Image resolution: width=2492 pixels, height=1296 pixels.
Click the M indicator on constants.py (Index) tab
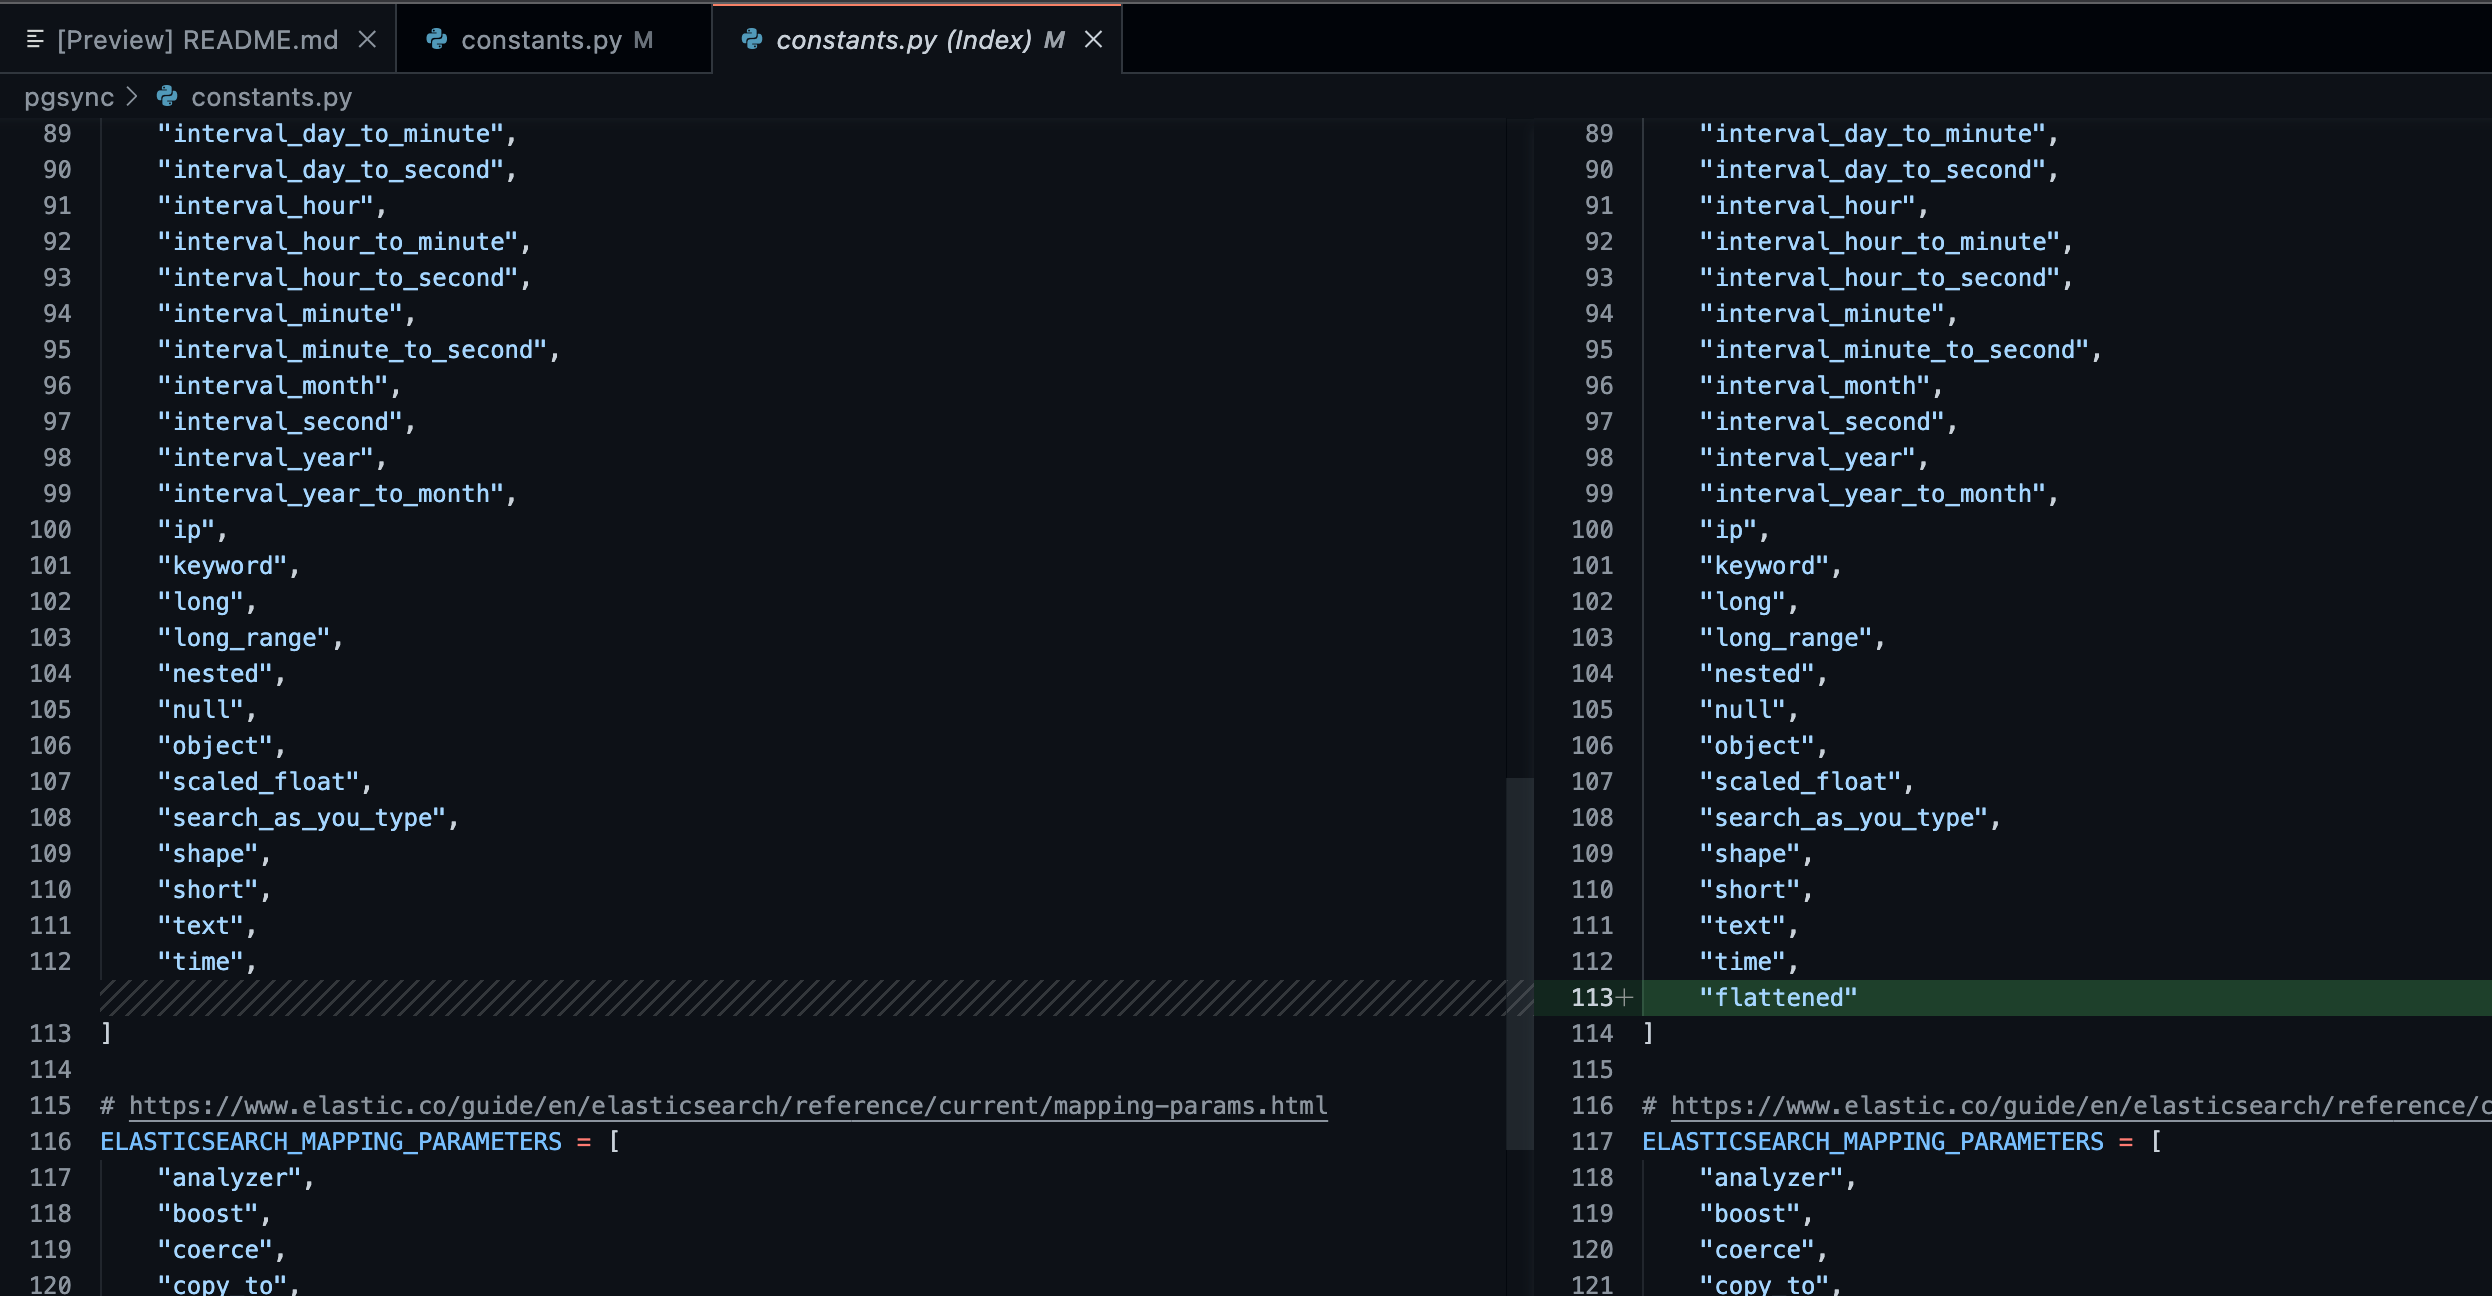pos(1052,40)
